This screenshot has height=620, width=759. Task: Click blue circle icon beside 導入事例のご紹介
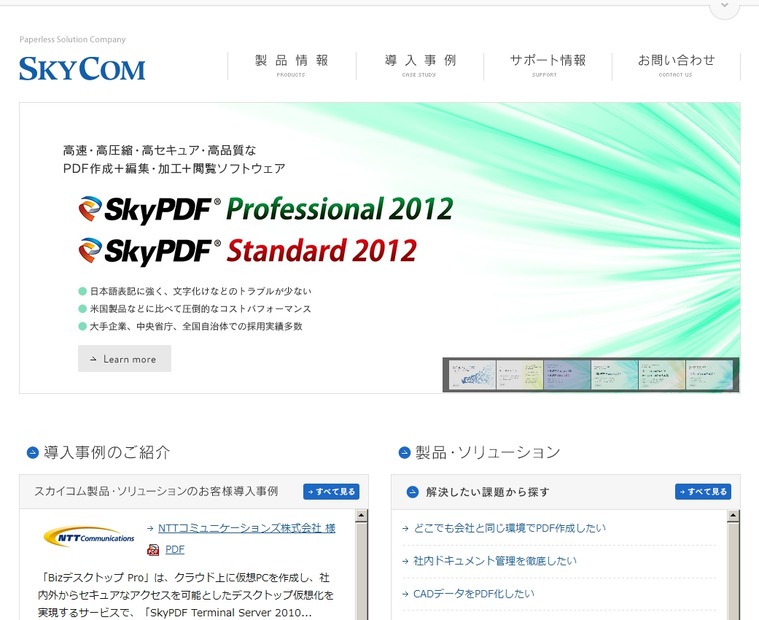(32, 453)
